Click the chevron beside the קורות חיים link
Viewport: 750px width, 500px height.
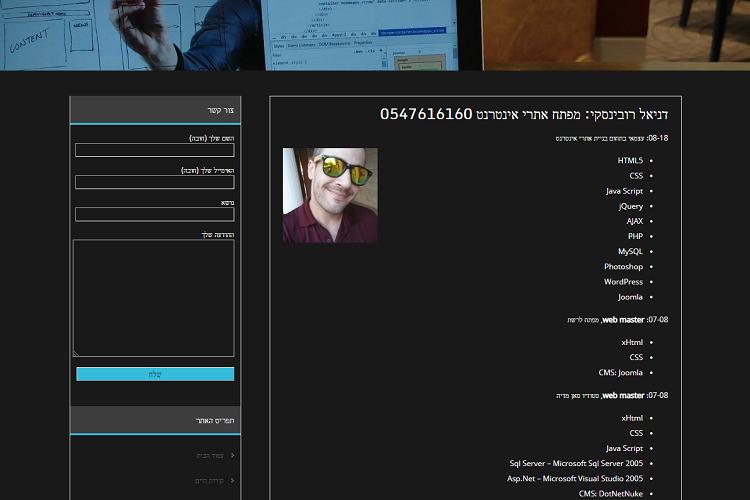click(x=232, y=480)
